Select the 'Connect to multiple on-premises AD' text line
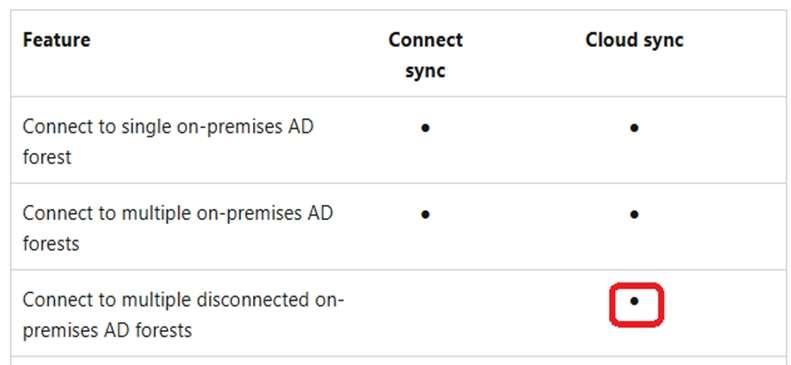The width and height of the screenshot is (791, 365). tap(178, 213)
